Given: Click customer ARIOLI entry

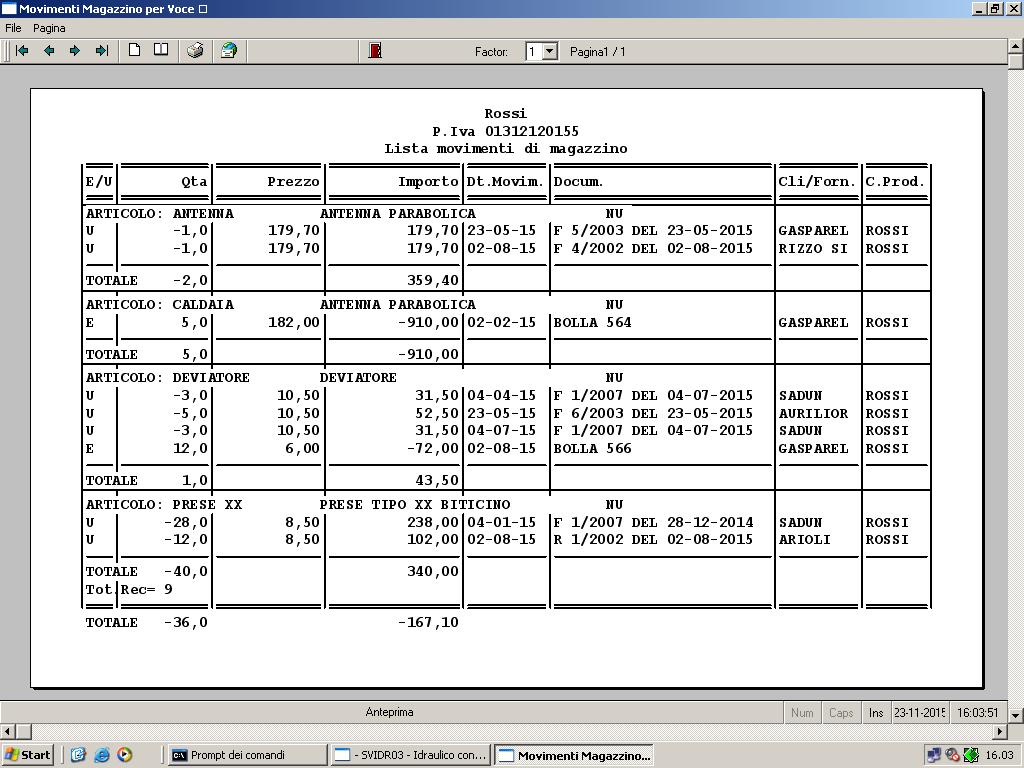Looking at the screenshot, I should 805,539.
